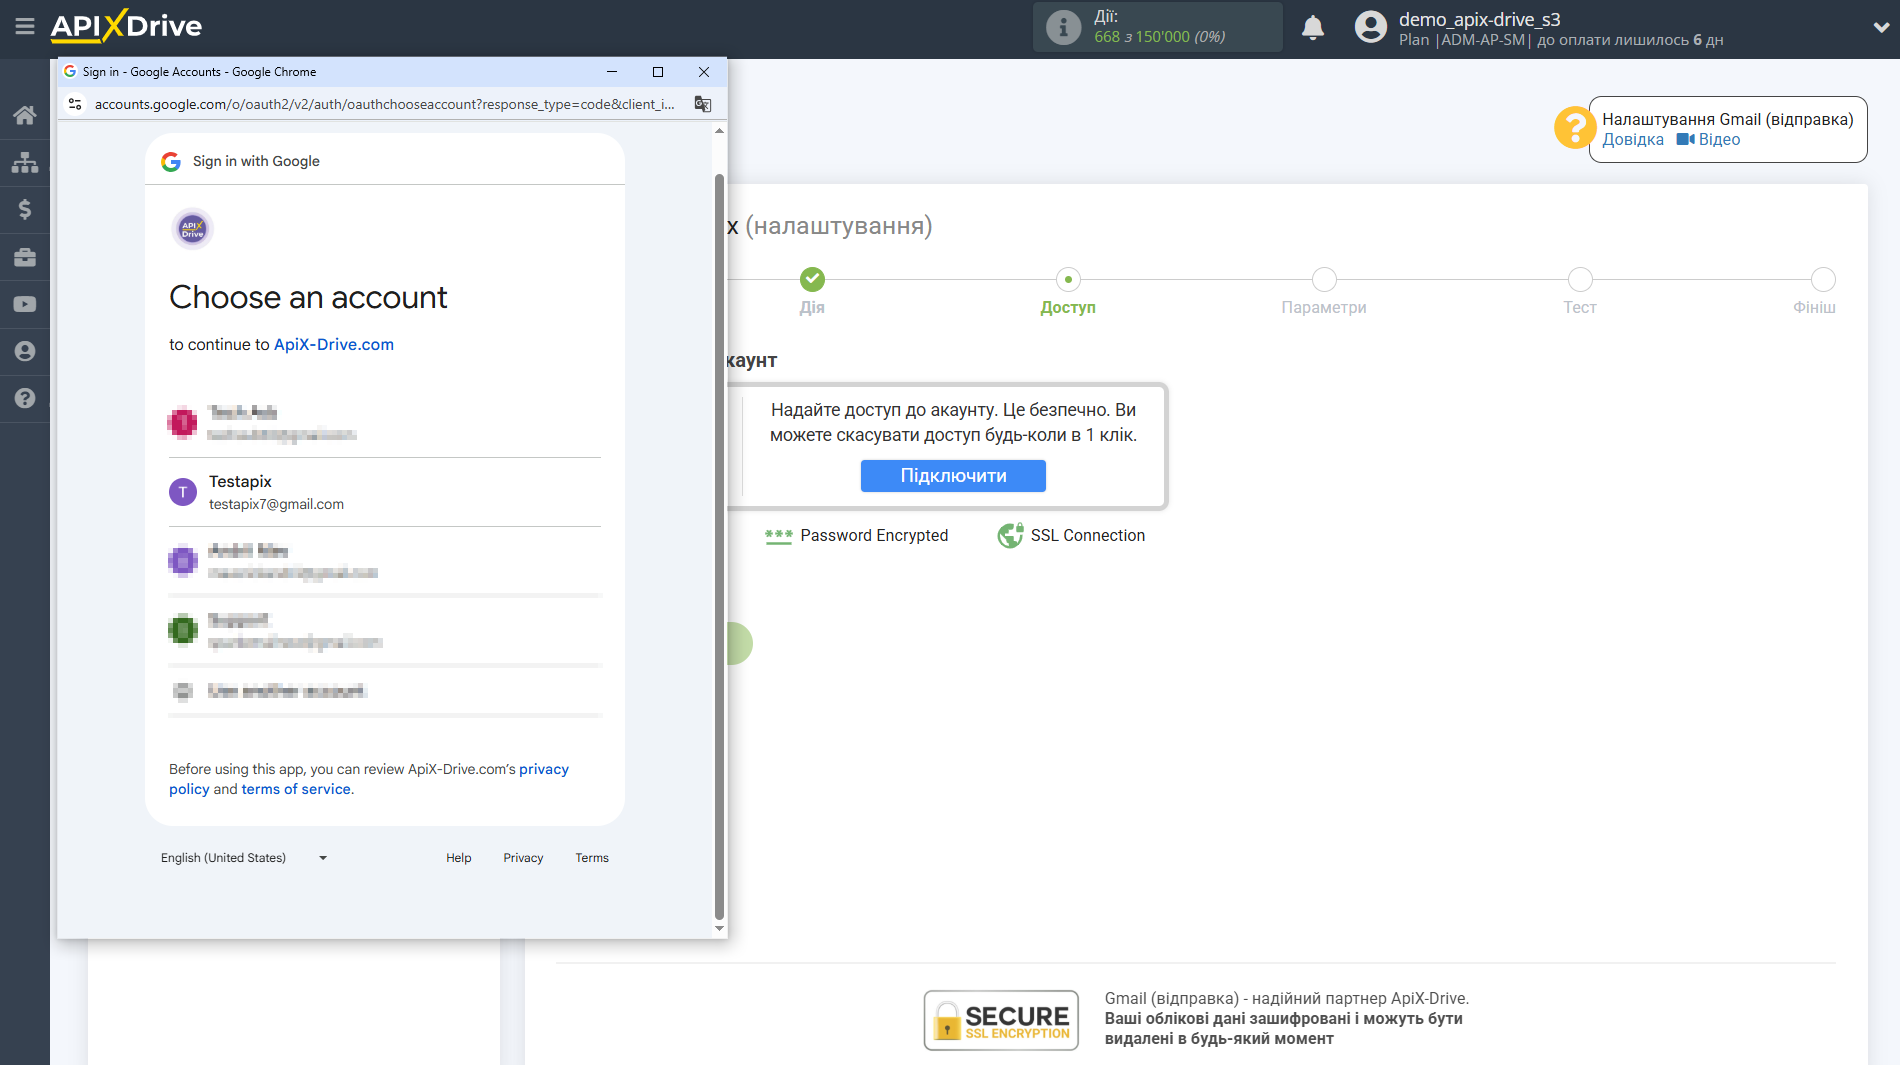Click the Secure SSL Encryption badge
This screenshot has width=1900, height=1065.
point(1001,1020)
